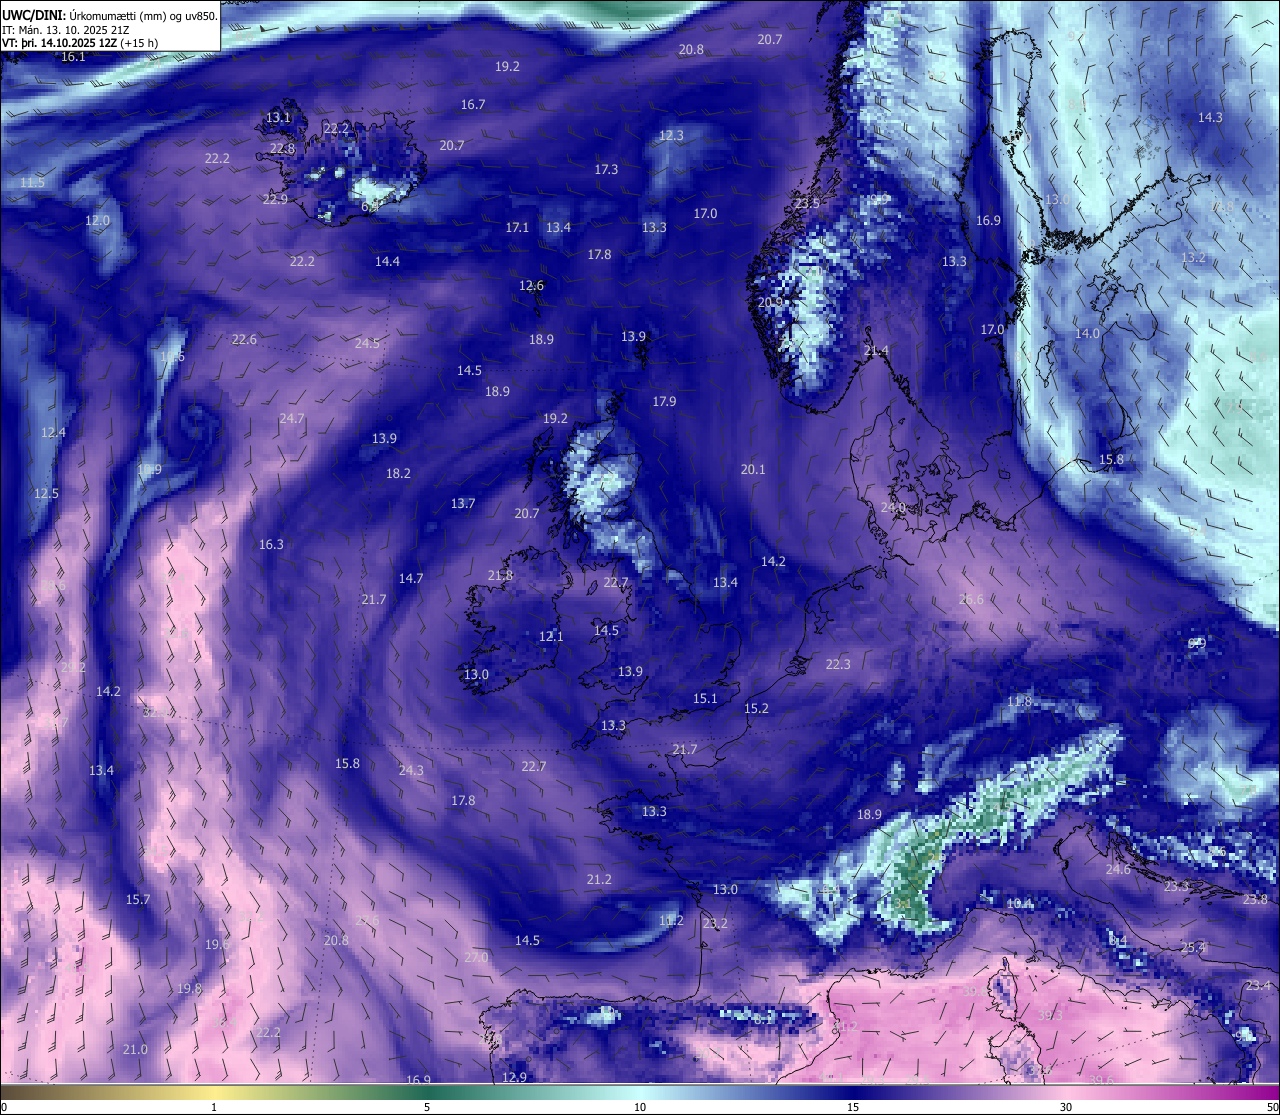Click the 12.0 map value
Image resolution: width=1280 pixels, height=1115 pixels.
click(97, 221)
